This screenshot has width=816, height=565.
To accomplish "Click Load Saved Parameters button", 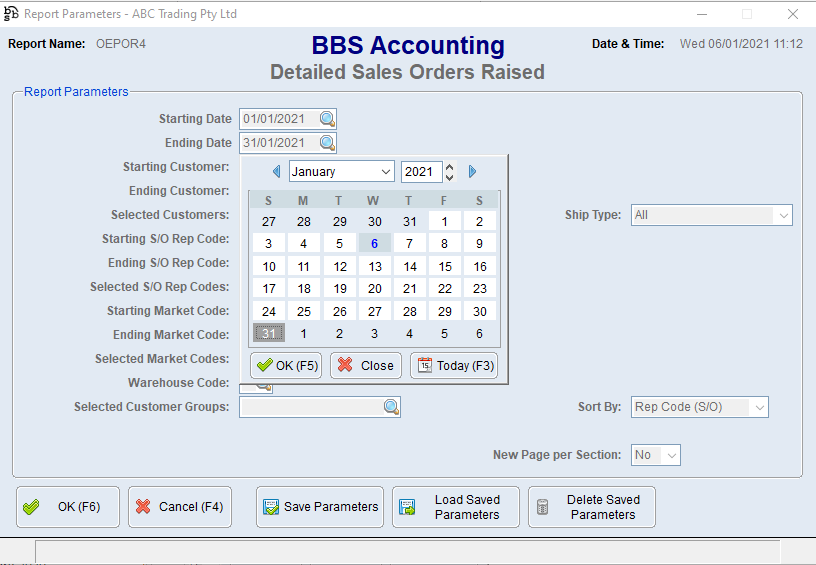I will tap(456, 507).
